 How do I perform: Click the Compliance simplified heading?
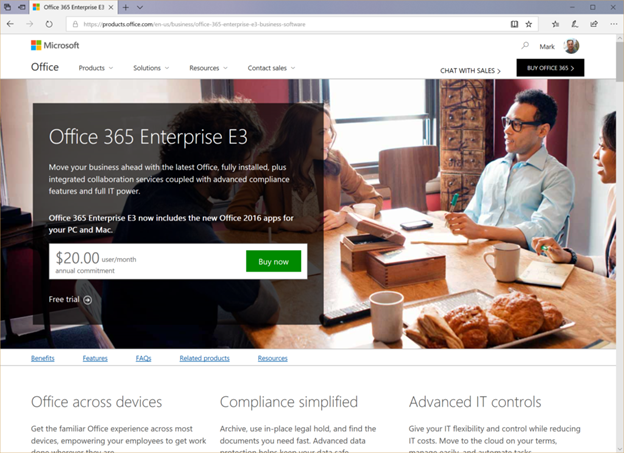pos(289,402)
